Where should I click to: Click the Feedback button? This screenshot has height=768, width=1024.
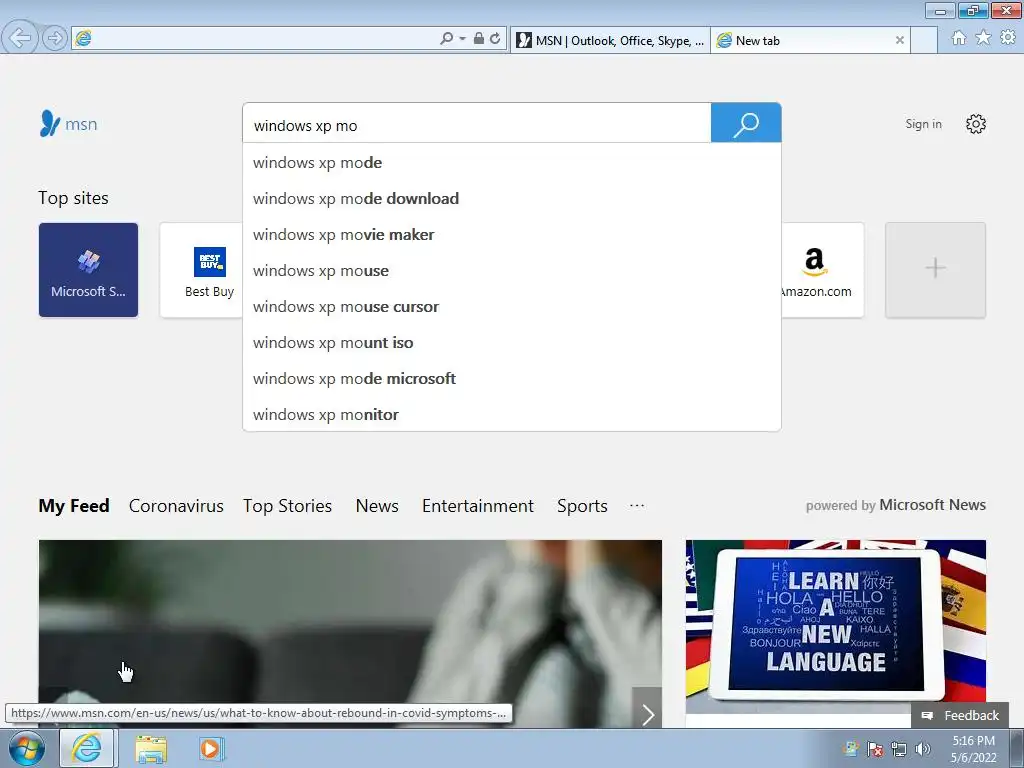[960, 715]
